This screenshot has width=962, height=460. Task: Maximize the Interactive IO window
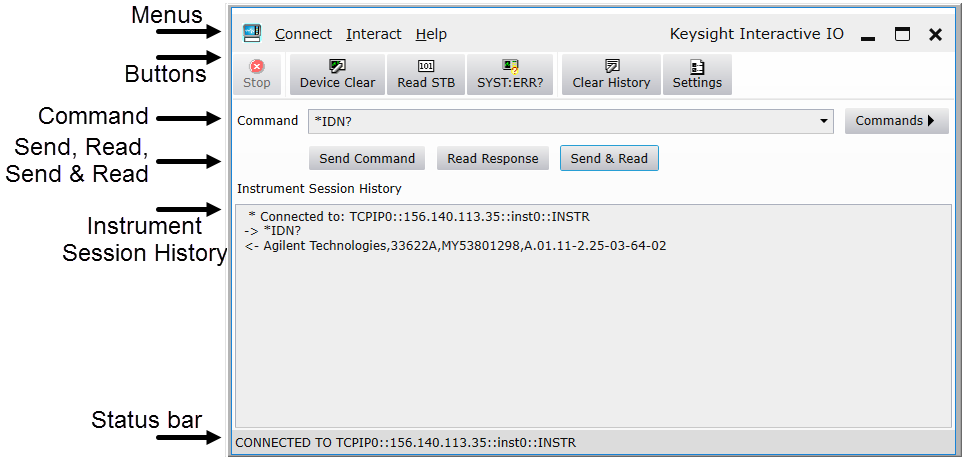902,35
